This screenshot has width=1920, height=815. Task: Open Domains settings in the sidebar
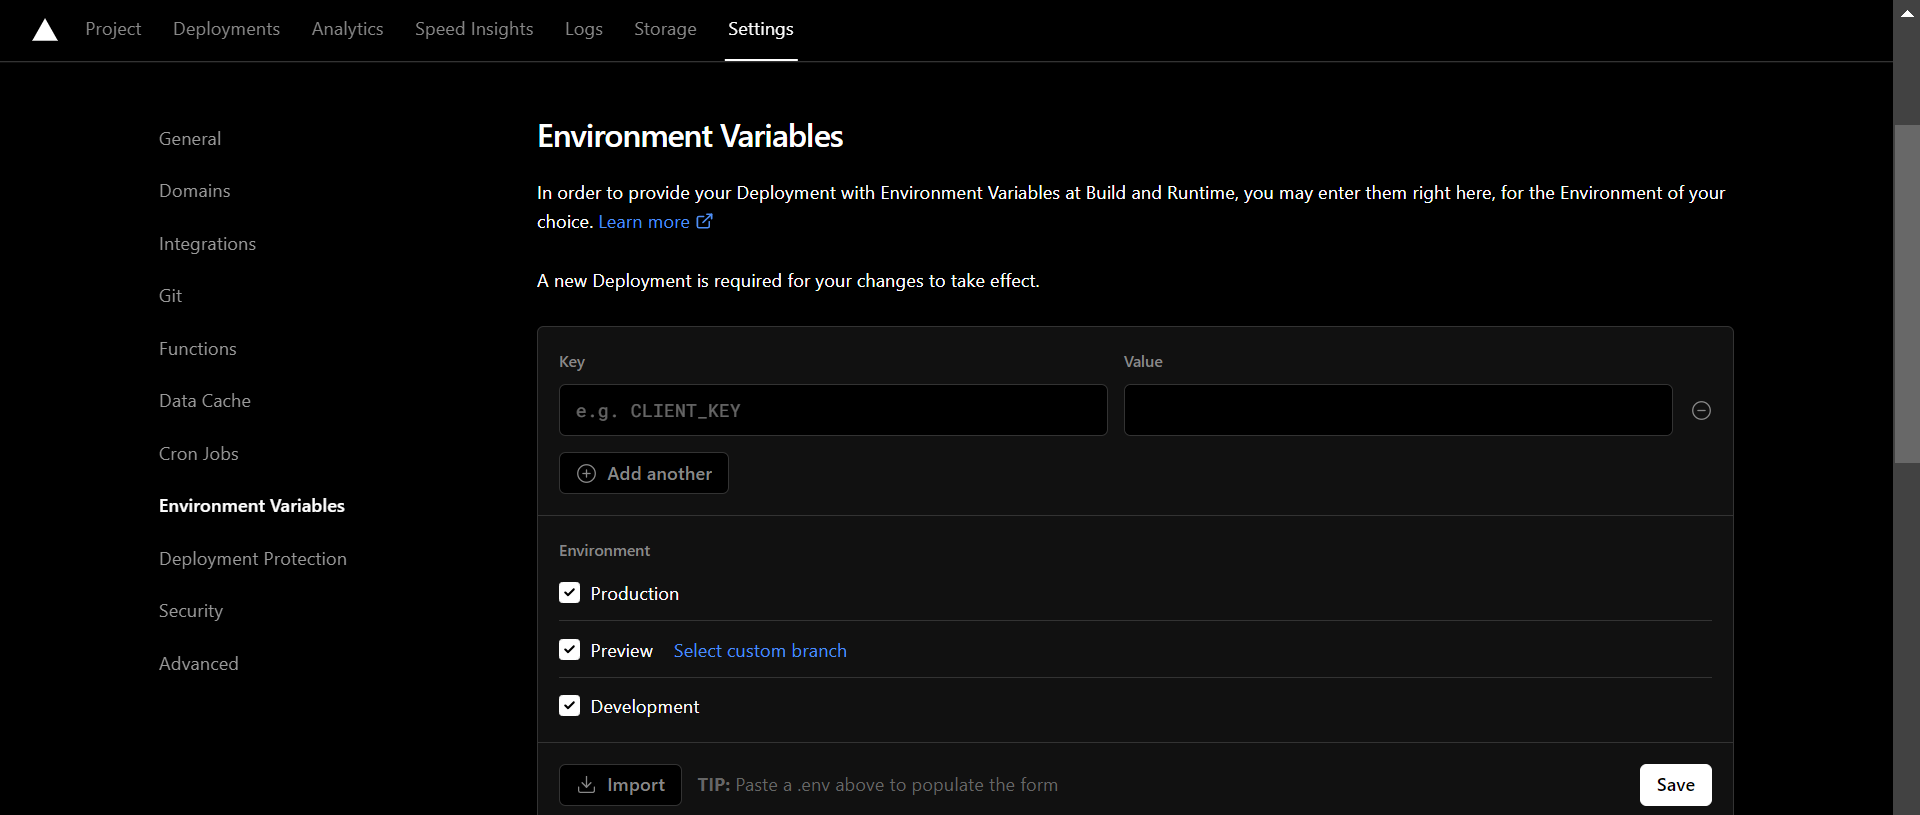click(195, 191)
